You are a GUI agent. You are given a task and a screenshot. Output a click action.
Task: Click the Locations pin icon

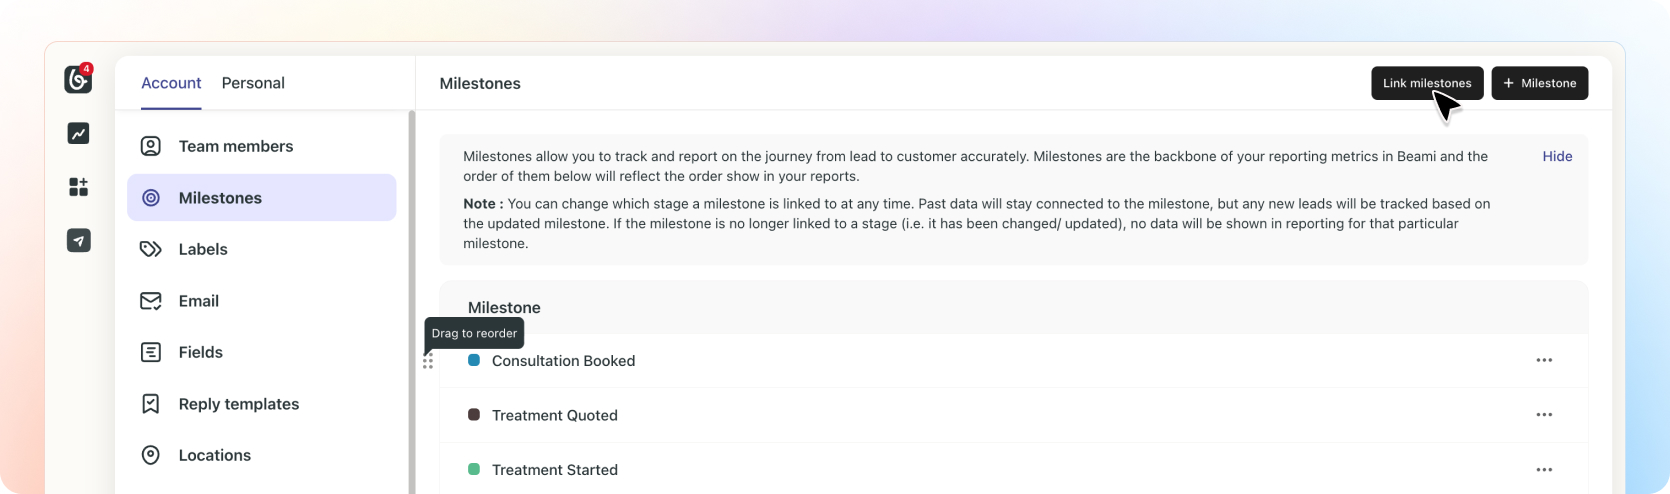click(x=151, y=455)
